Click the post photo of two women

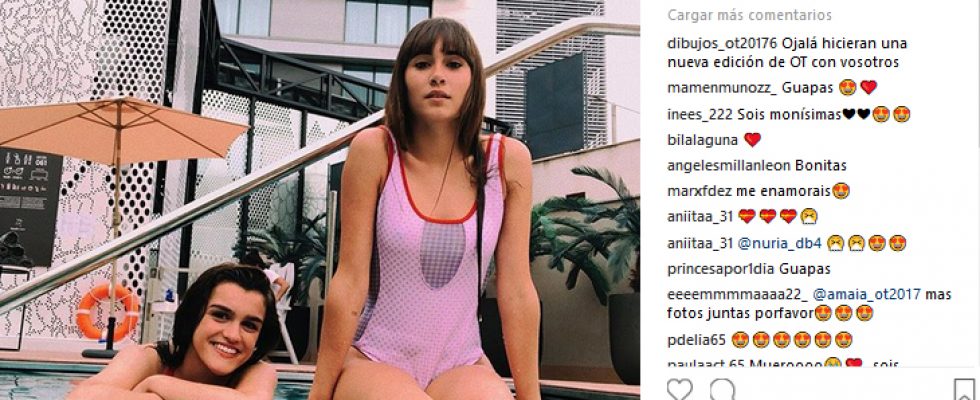click(x=320, y=200)
